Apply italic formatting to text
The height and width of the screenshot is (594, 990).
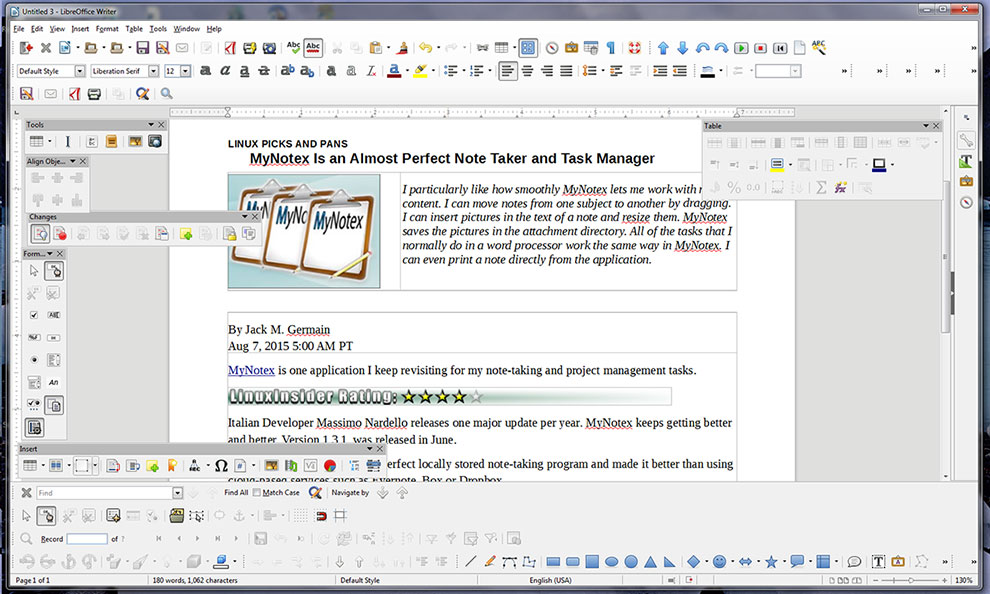click(x=225, y=71)
